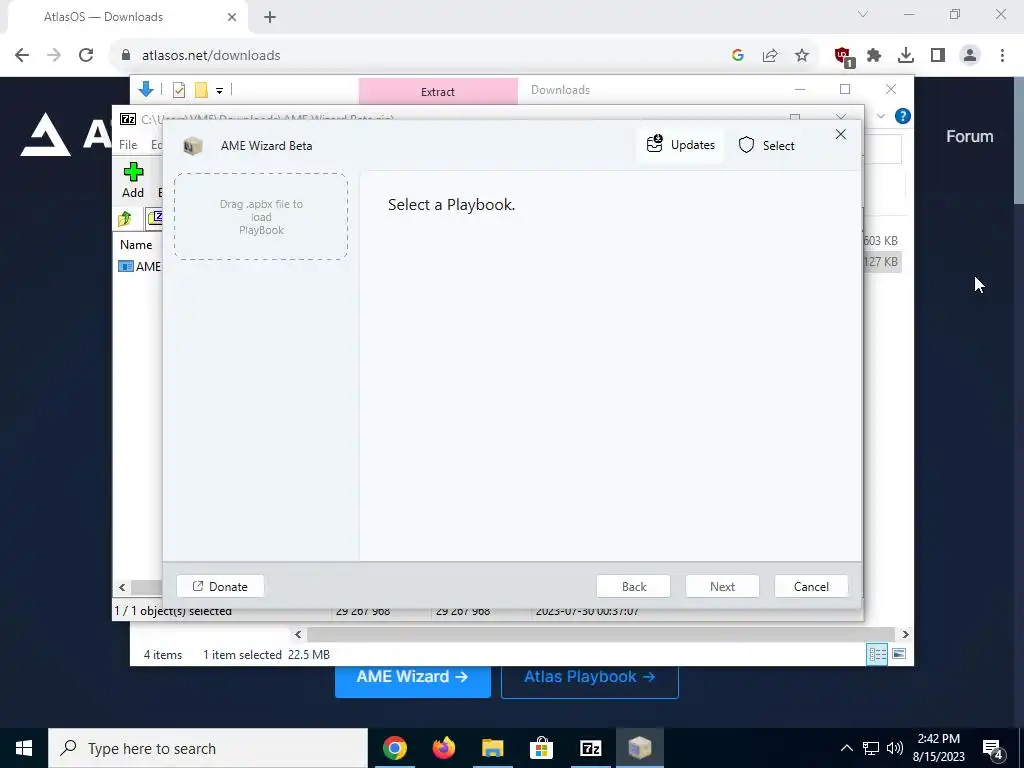Viewport: 1024px width, 768px height.
Task: Bookmark this page with the star icon
Action: pyautogui.click(x=802, y=56)
